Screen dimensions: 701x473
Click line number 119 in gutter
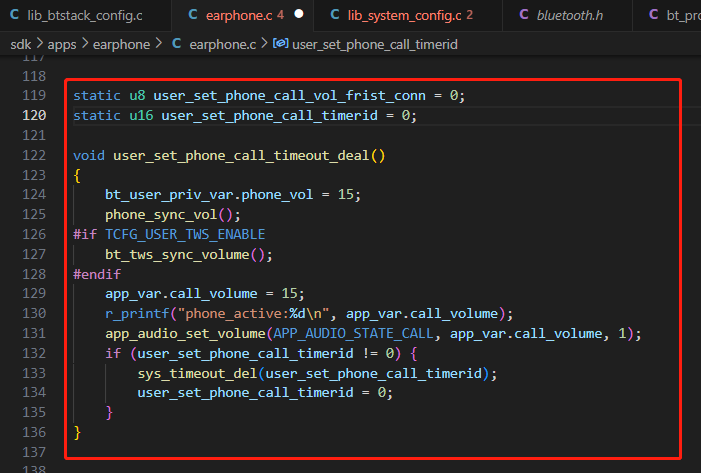point(34,95)
